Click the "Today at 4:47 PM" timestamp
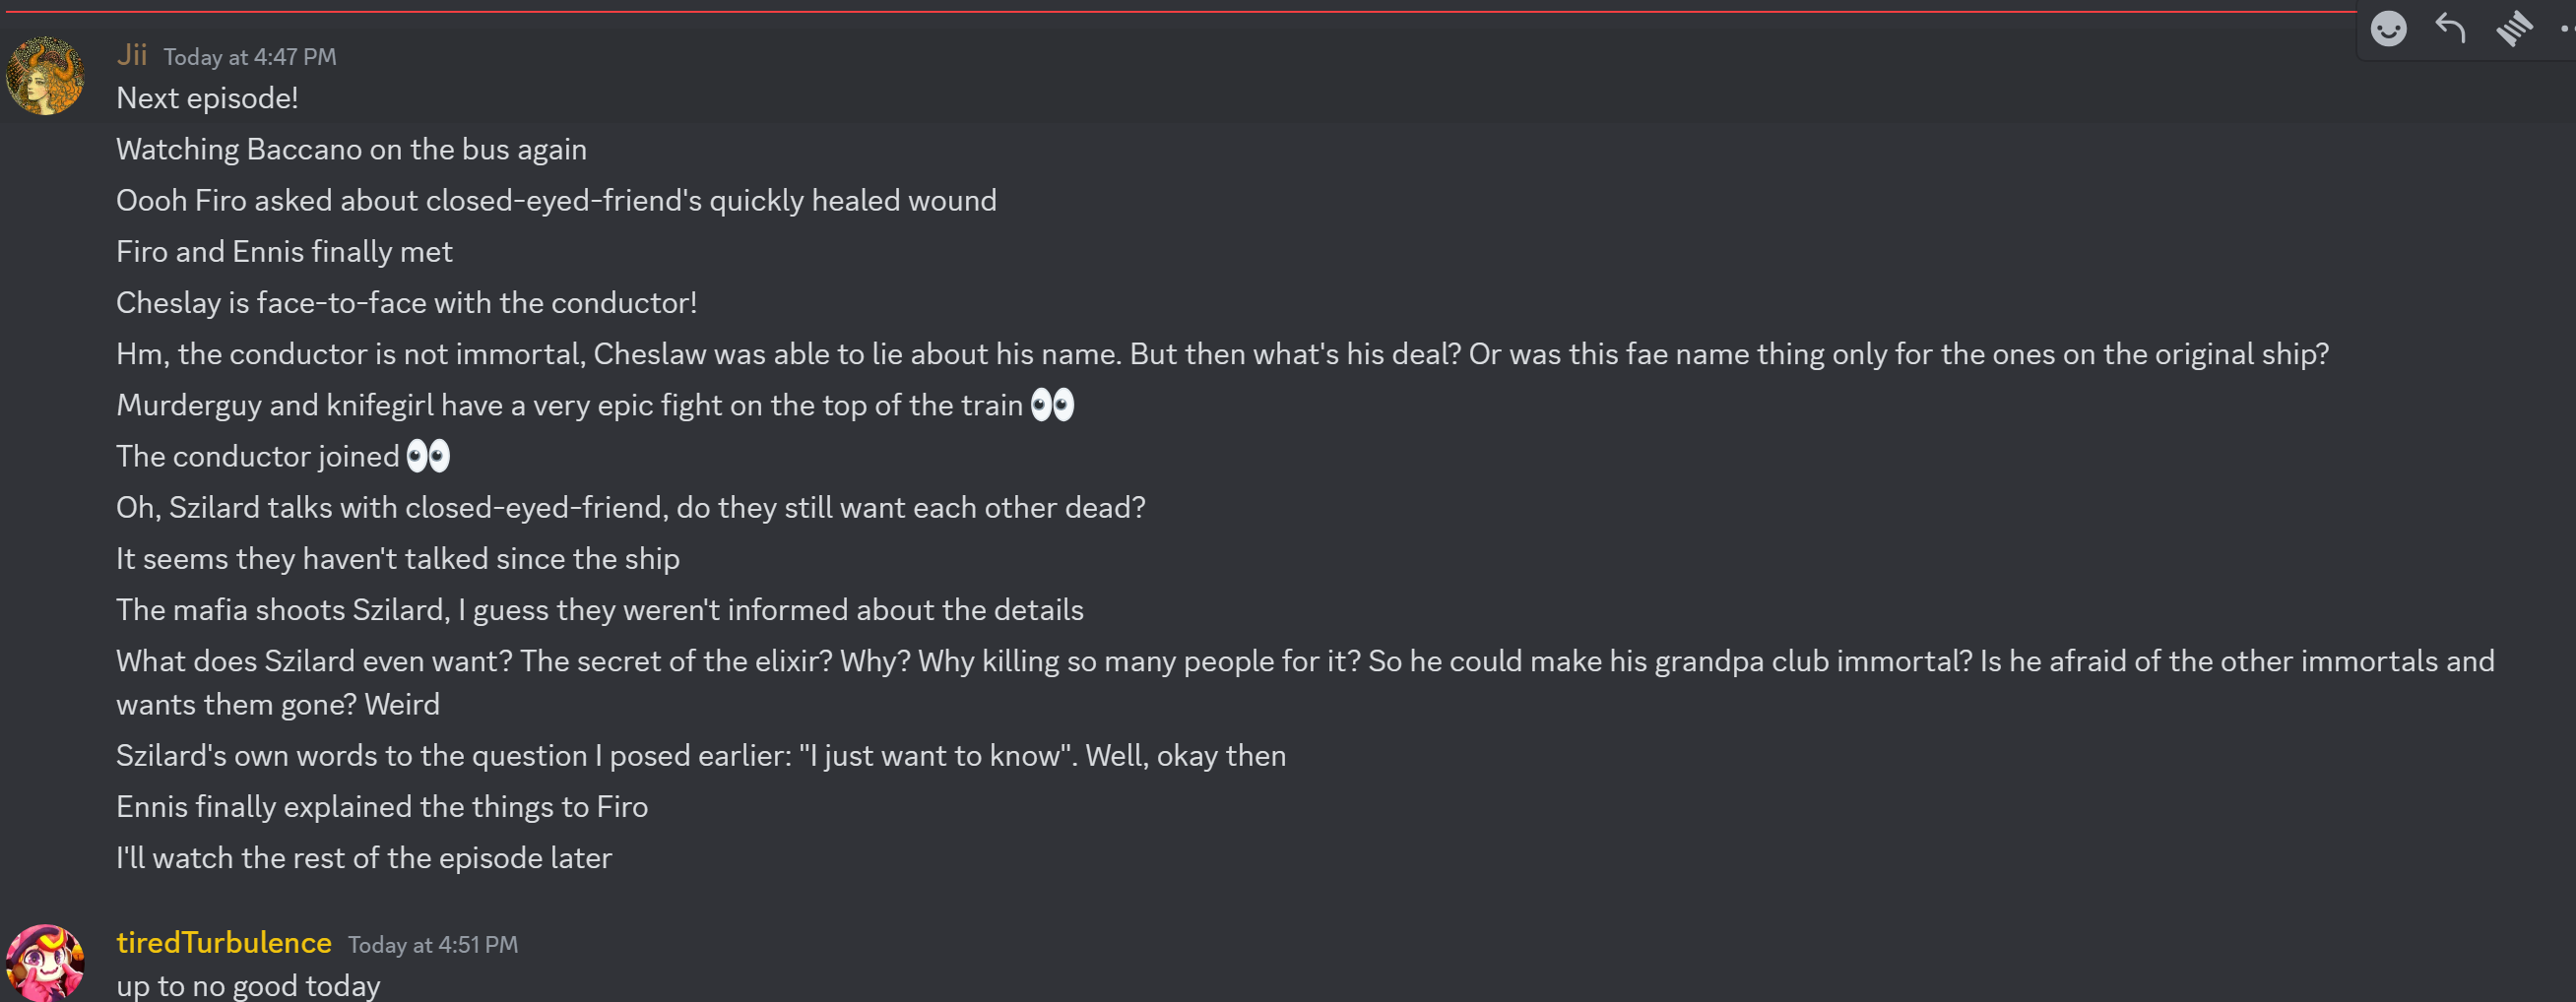2576x1002 pixels. point(250,57)
